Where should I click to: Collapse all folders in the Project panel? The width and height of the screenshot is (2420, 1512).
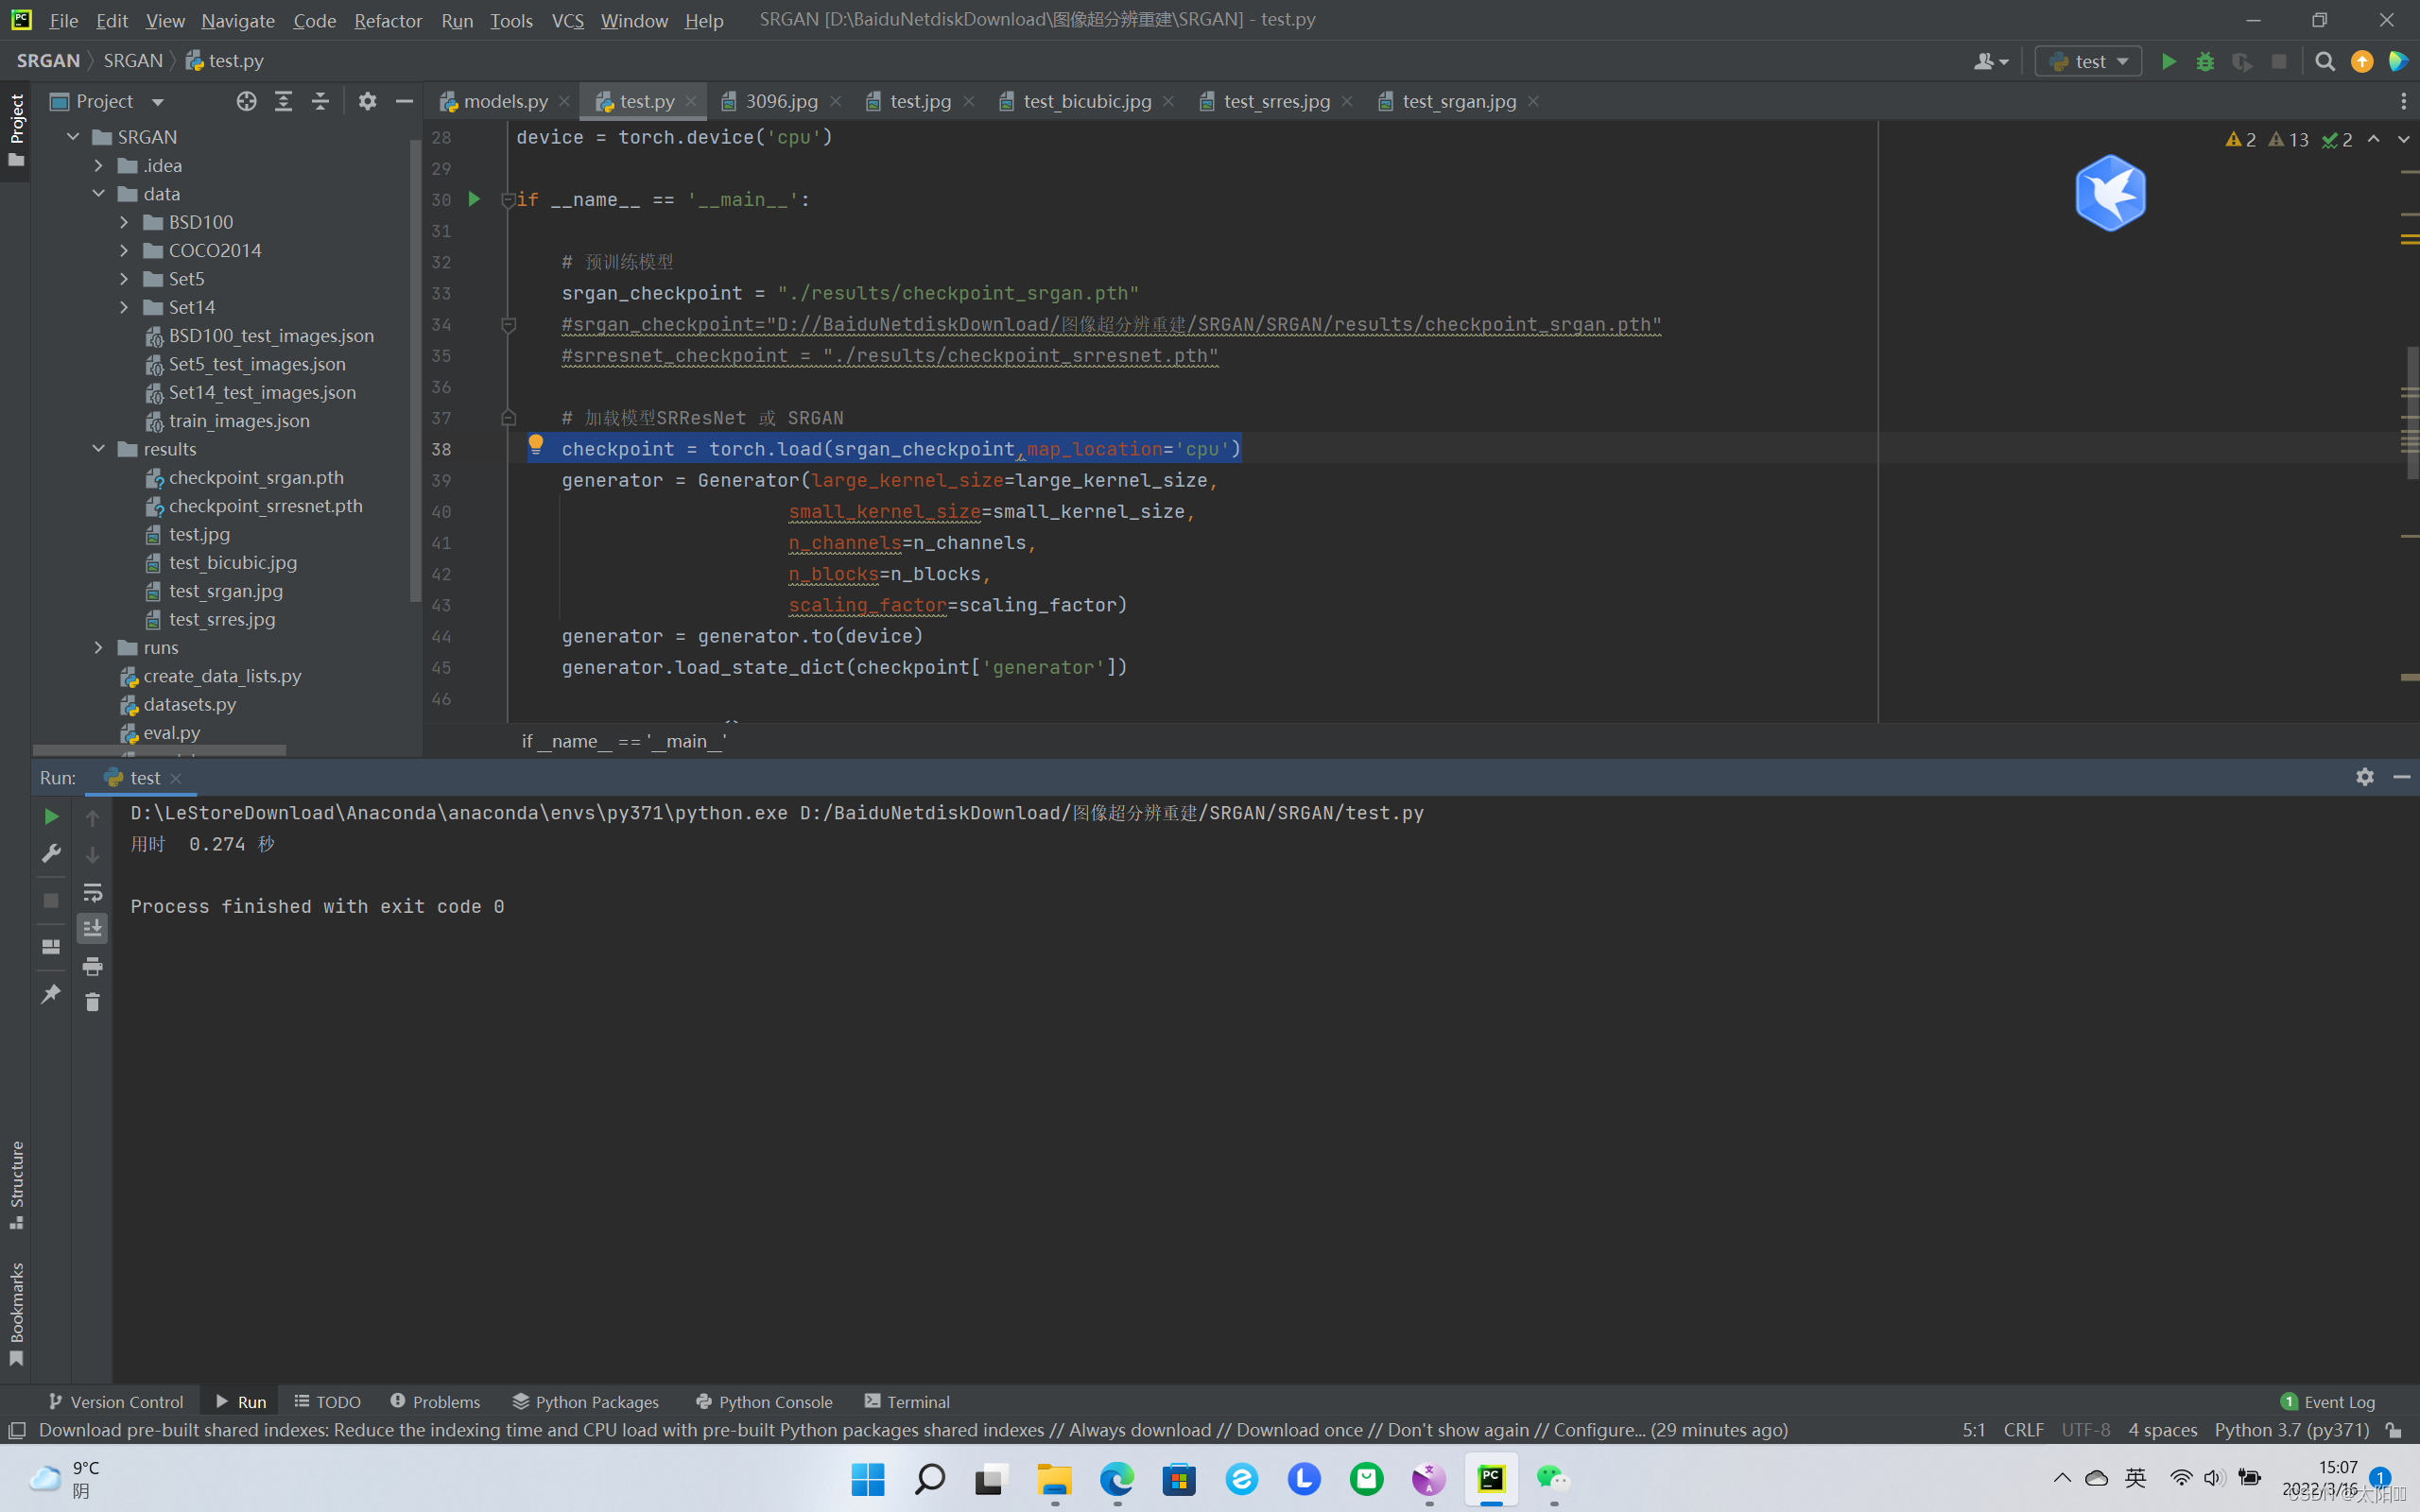click(x=320, y=101)
